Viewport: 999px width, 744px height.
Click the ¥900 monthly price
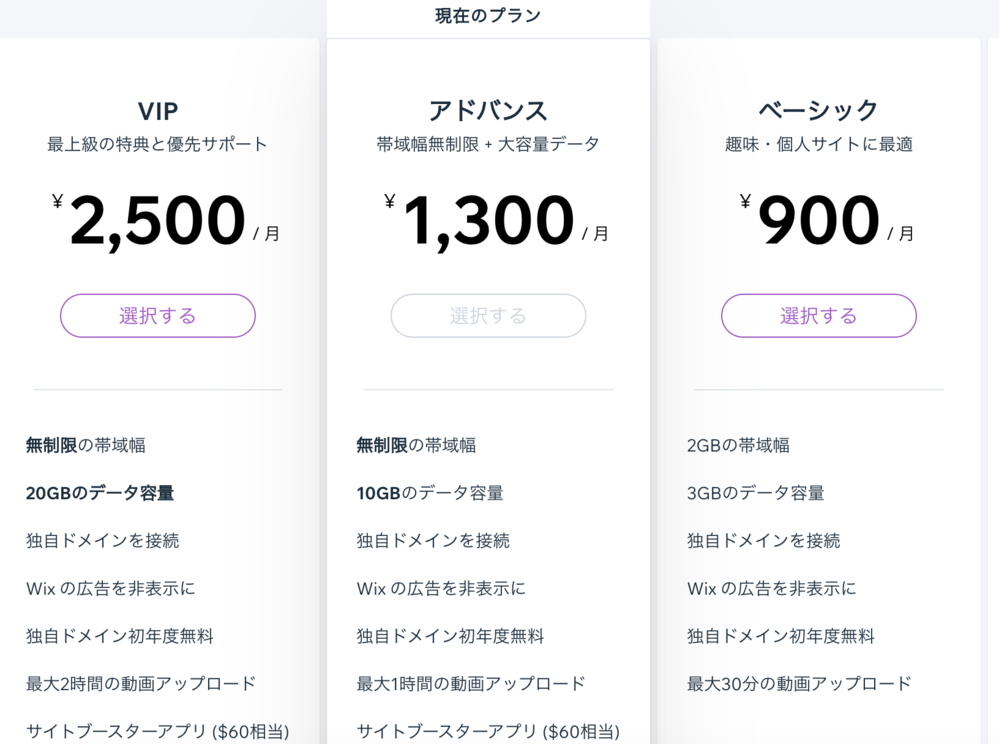pos(827,220)
